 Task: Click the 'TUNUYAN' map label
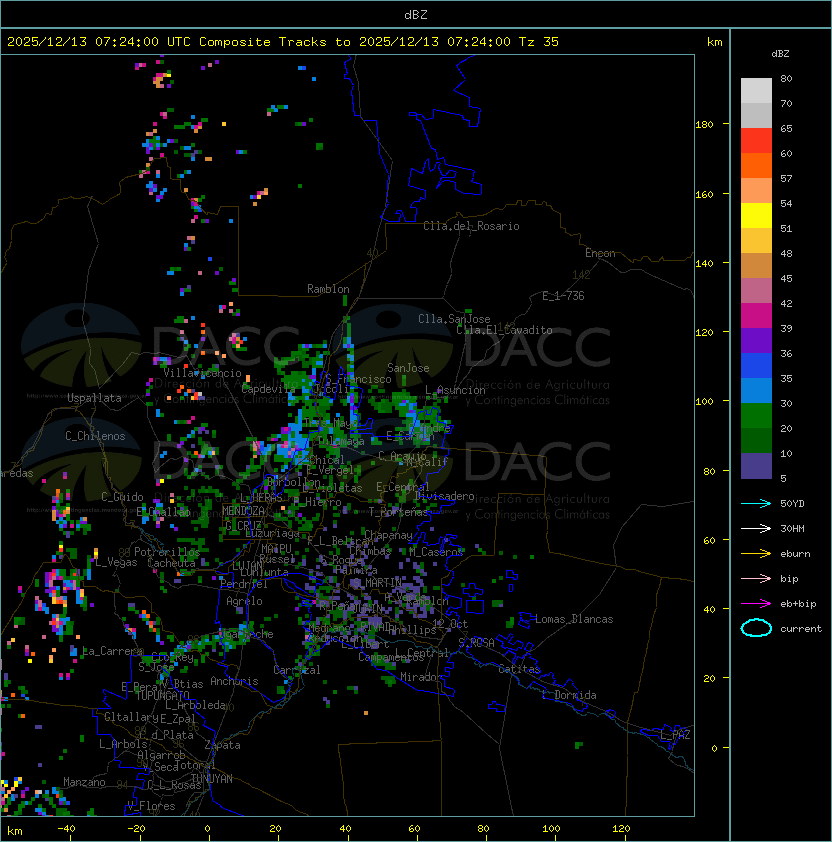(212, 778)
